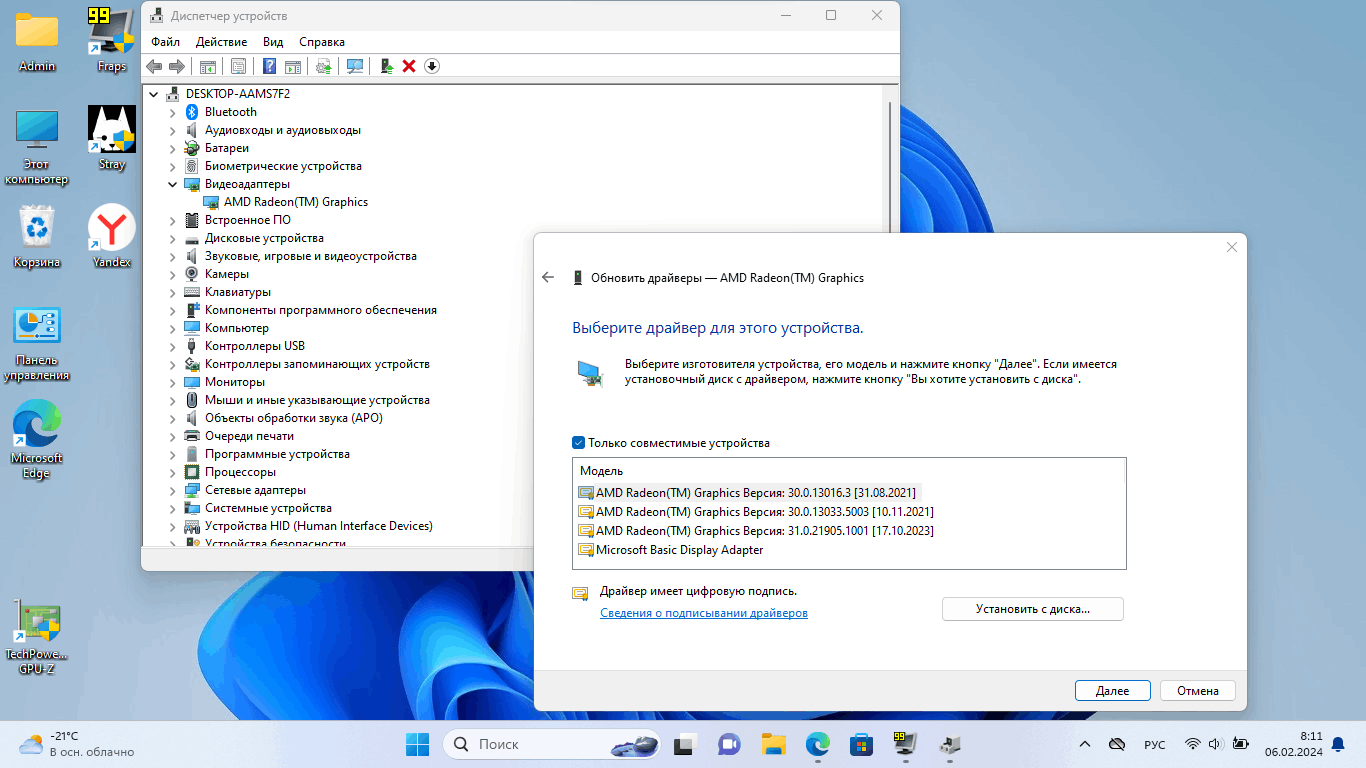Select the Корзина recycle bin icon

(37, 236)
